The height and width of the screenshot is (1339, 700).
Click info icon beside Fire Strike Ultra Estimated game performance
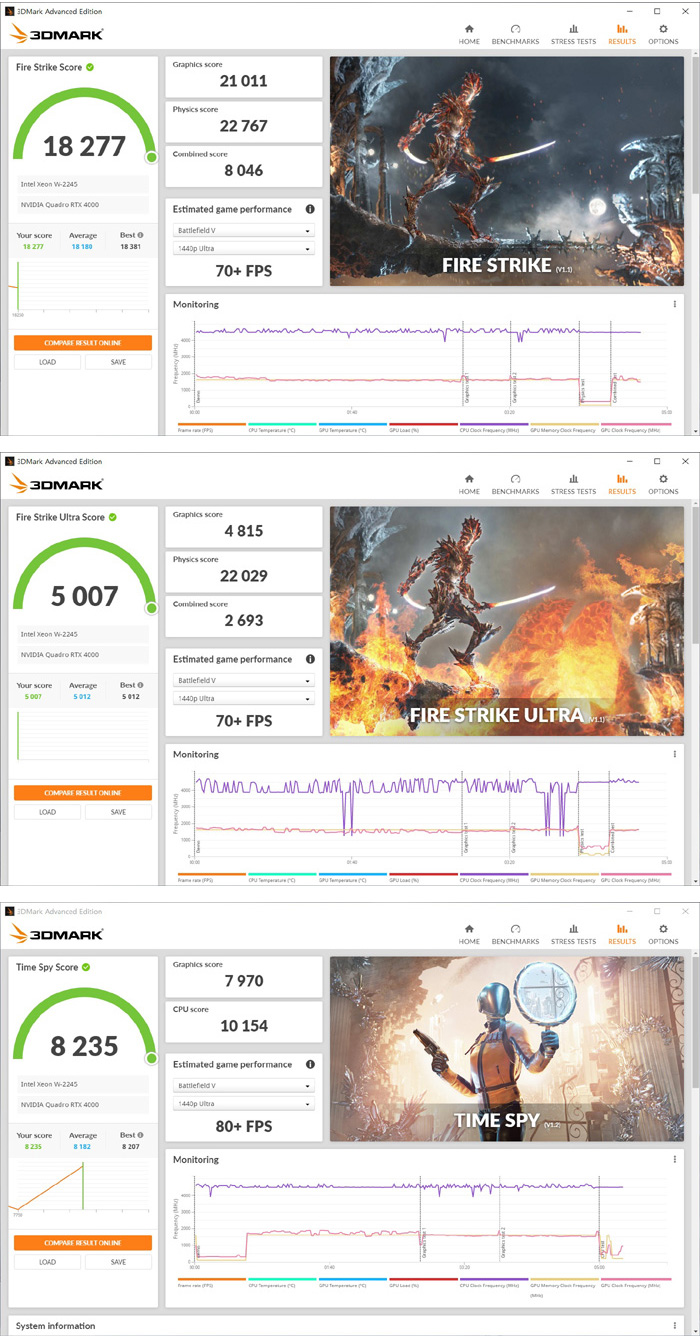(x=310, y=660)
